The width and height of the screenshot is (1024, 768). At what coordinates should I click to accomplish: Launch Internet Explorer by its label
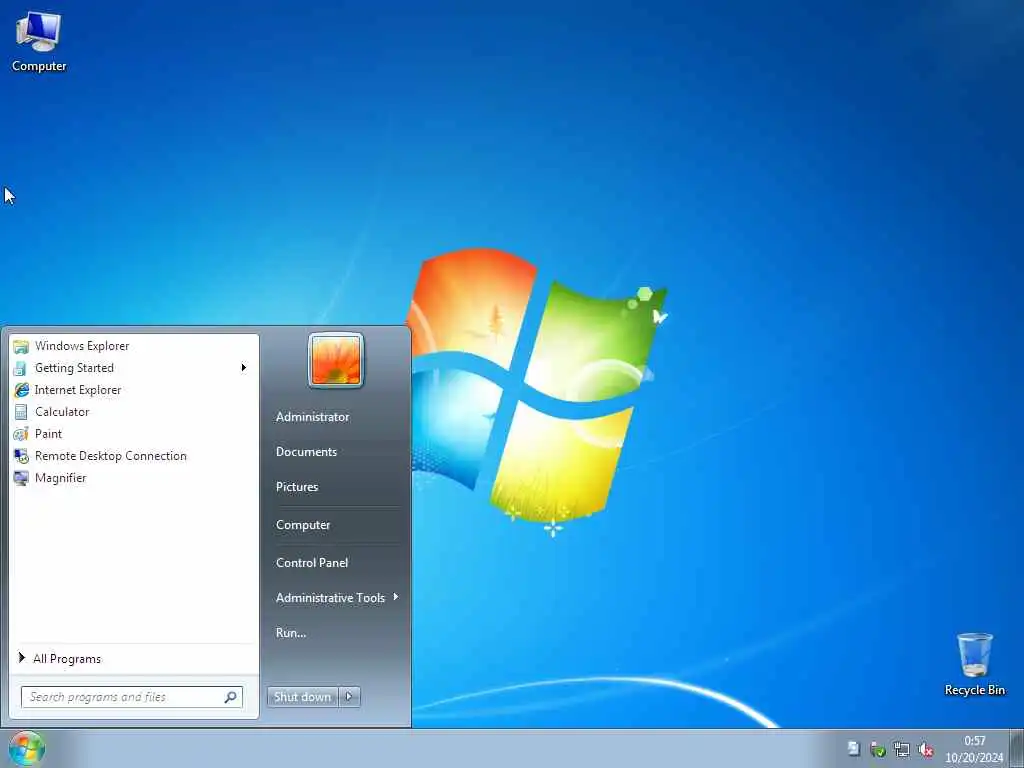tap(78, 390)
